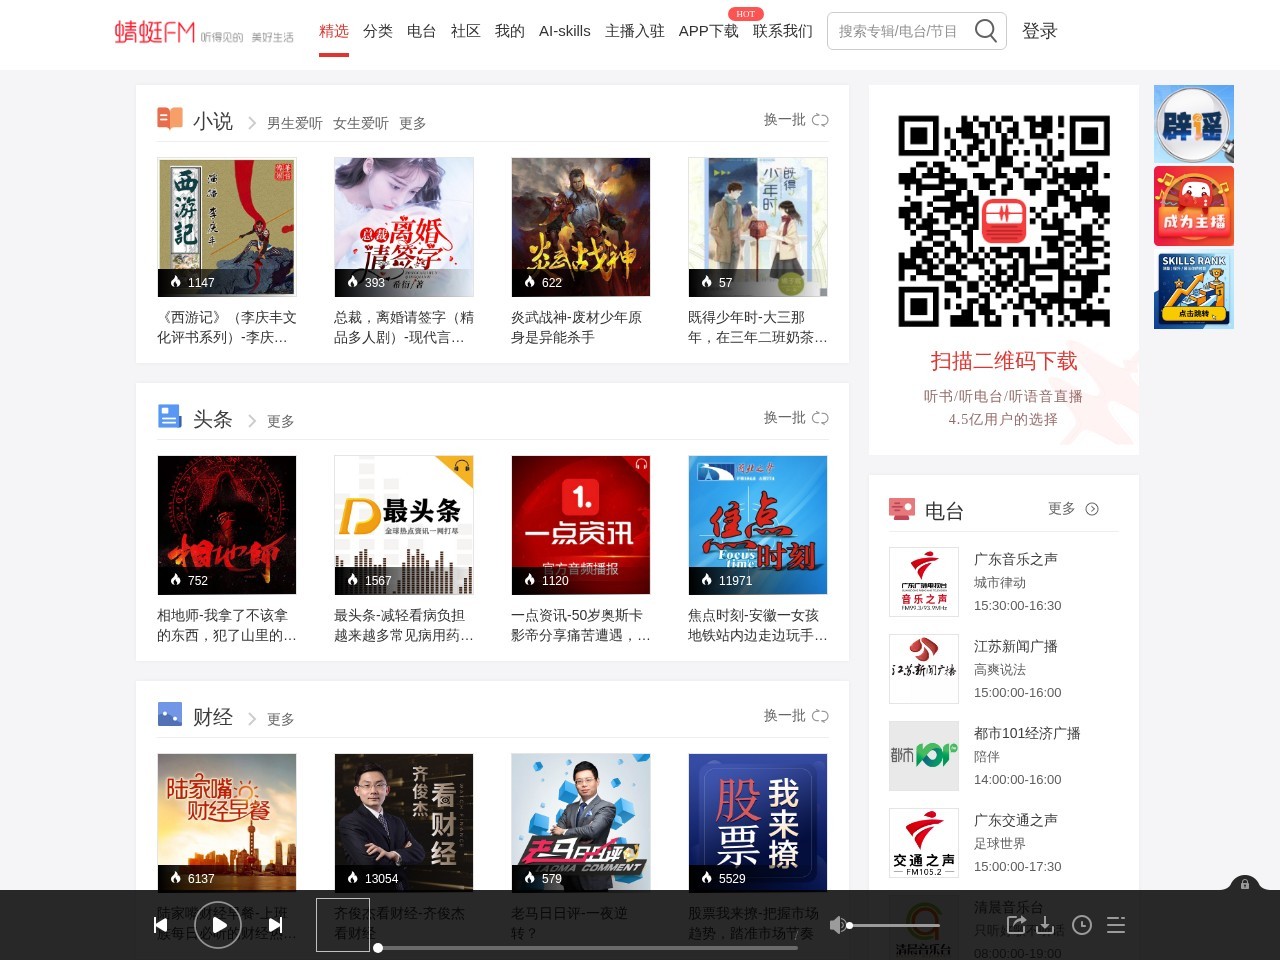Open 更多 arrow in the 电台 panel
1280x960 pixels.
click(x=1093, y=509)
